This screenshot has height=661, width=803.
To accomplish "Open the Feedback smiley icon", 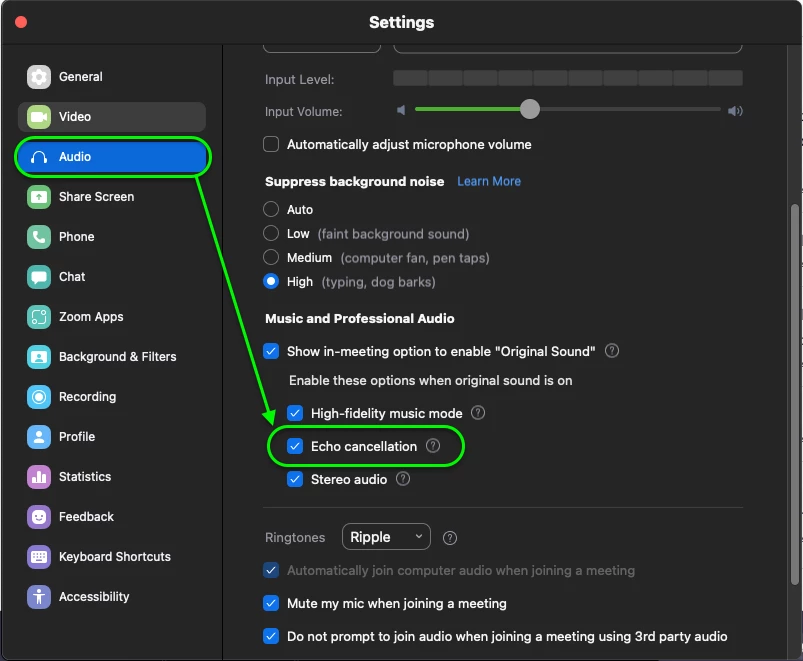I will click(x=39, y=517).
